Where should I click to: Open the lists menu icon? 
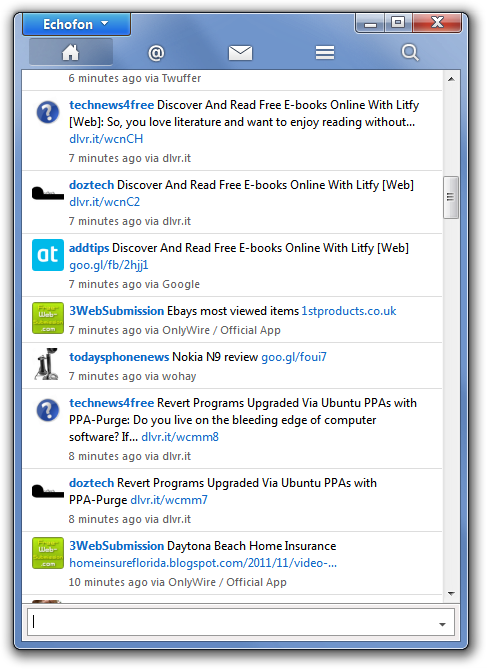pyautogui.click(x=325, y=53)
